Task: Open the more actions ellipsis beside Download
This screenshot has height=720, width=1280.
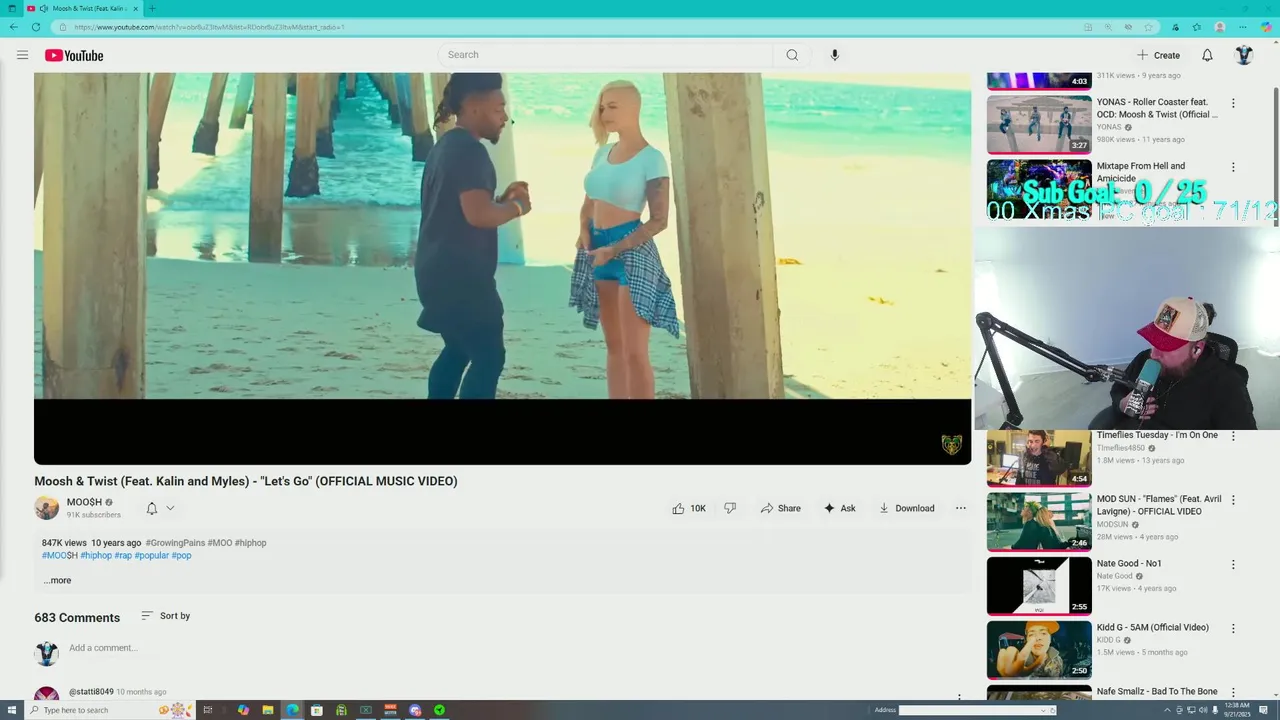Action: pos(961,508)
